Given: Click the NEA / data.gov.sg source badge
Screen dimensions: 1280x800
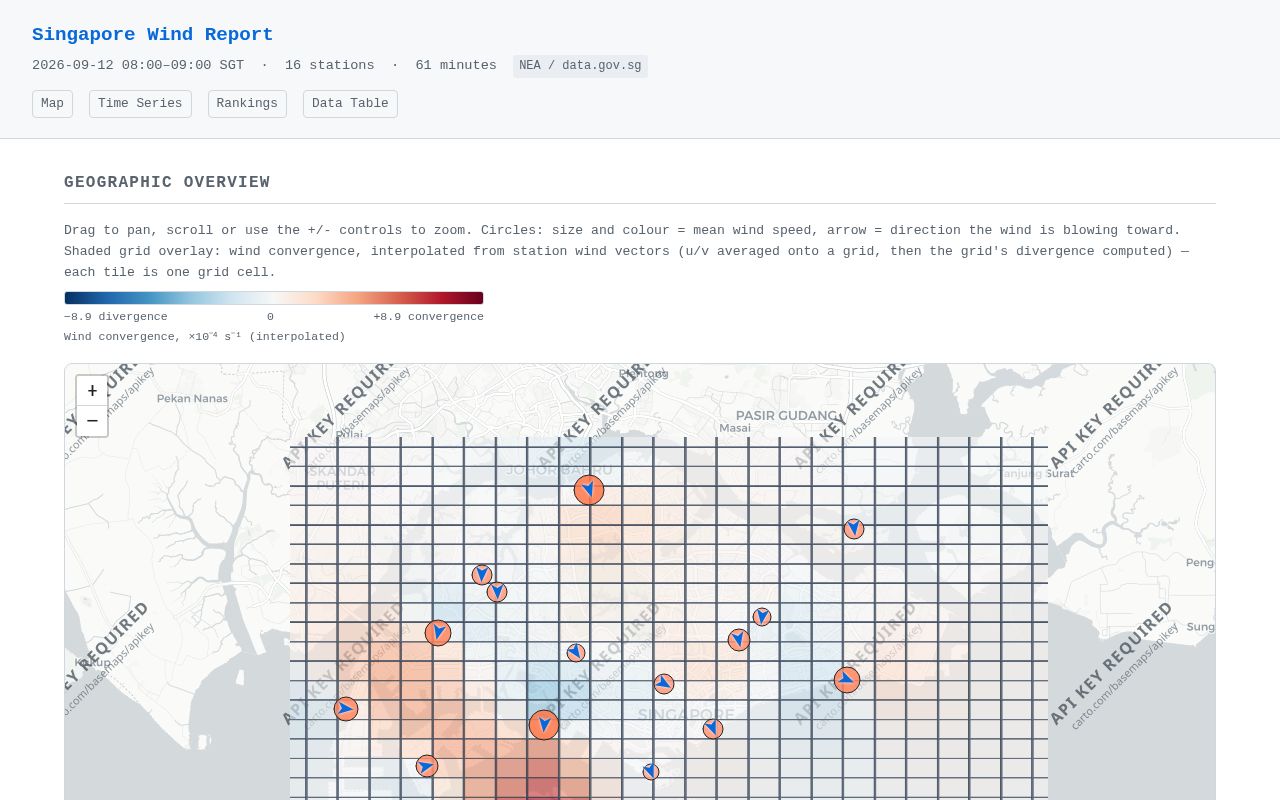Looking at the screenshot, I should point(580,66).
